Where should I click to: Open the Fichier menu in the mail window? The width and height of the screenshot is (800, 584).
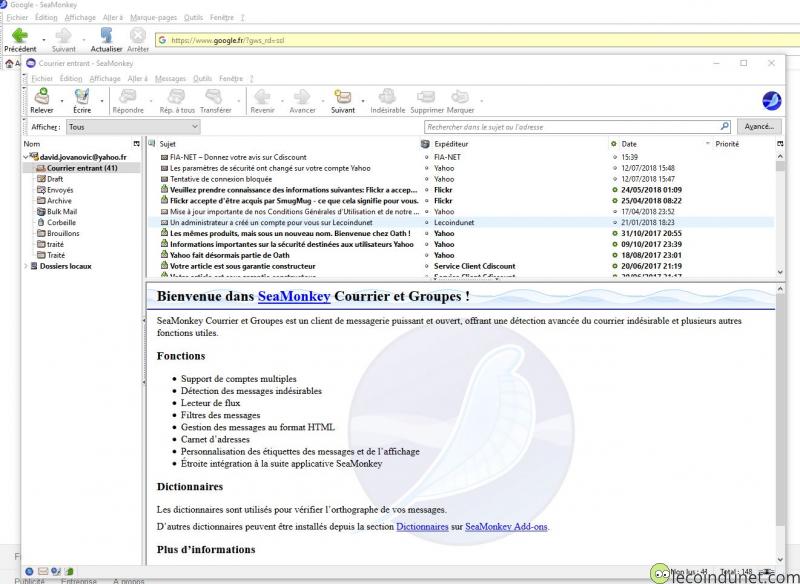42,79
